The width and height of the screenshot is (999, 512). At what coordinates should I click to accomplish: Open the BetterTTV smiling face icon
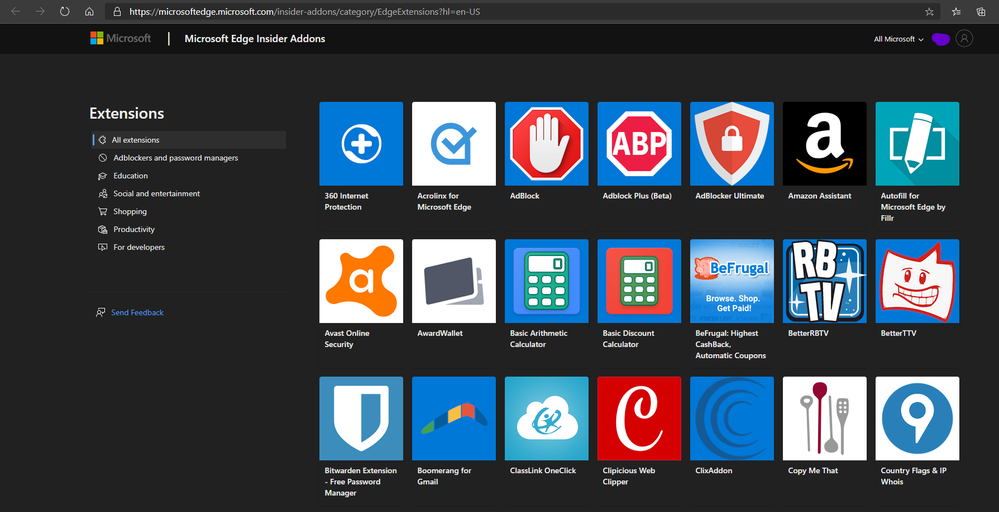[917, 281]
